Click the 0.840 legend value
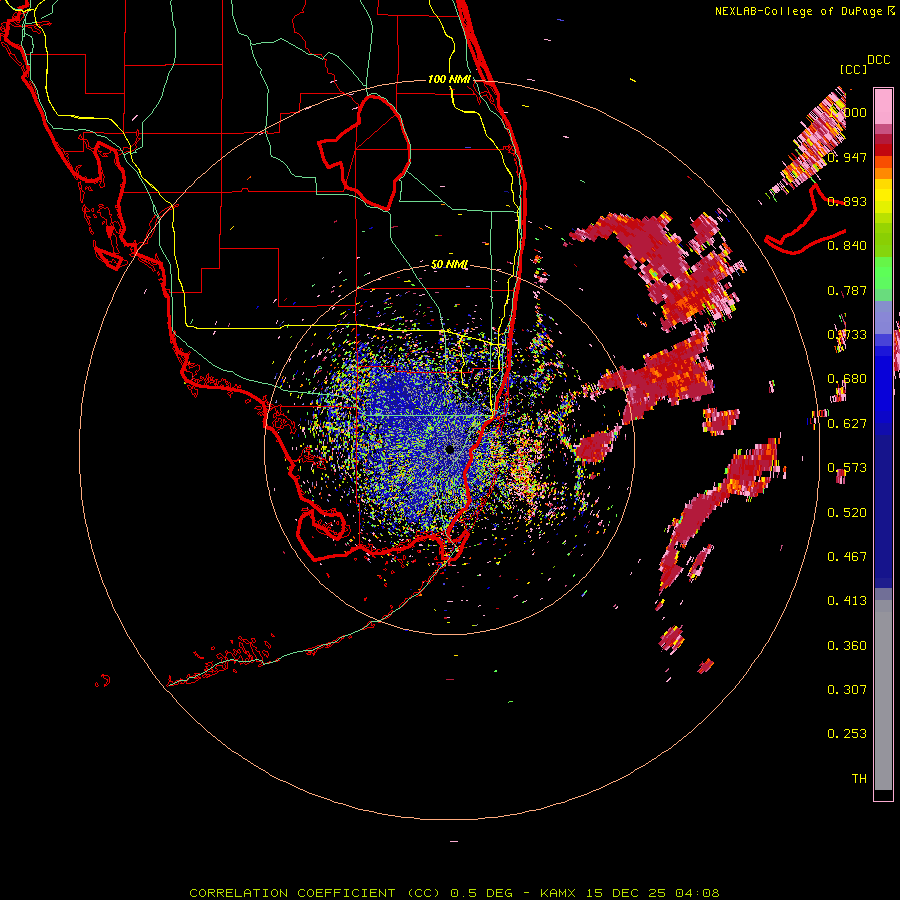Image resolution: width=900 pixels, height=900 pixels. click(847, 246)
